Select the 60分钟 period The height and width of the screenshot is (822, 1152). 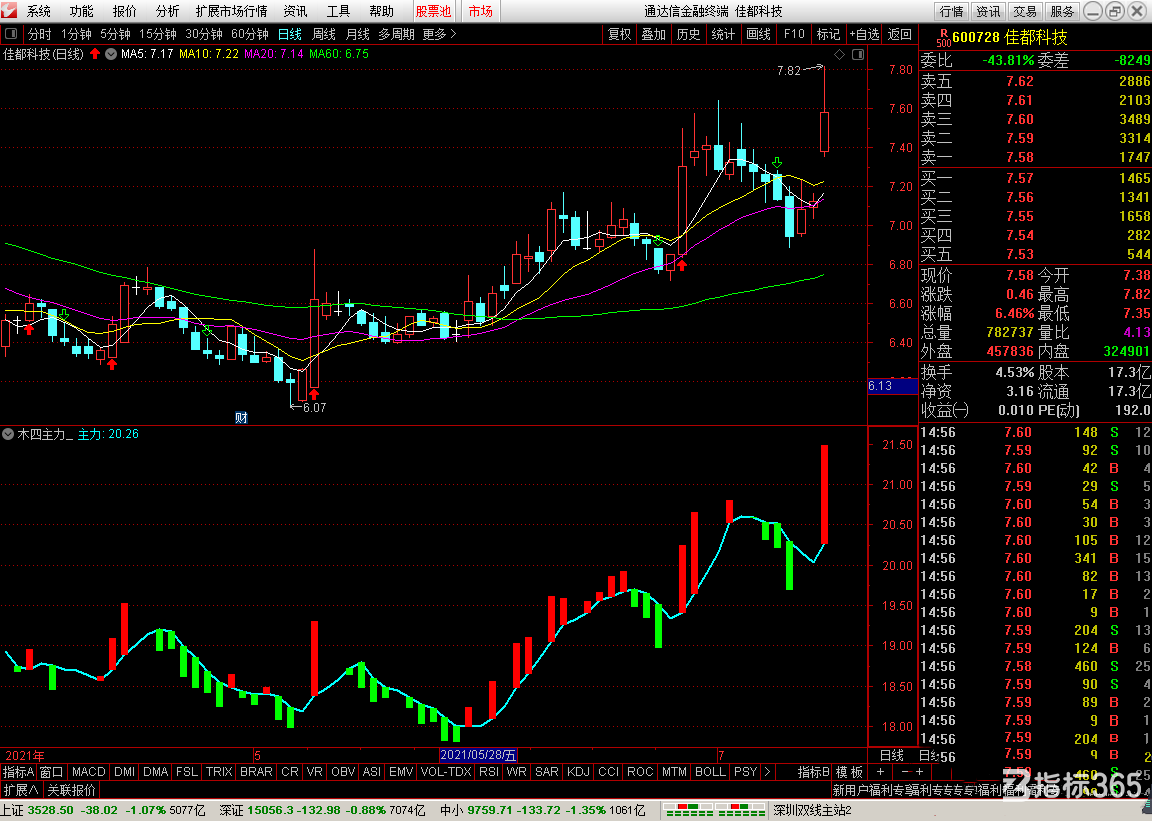pyautogui.click(x=250, y=35)
